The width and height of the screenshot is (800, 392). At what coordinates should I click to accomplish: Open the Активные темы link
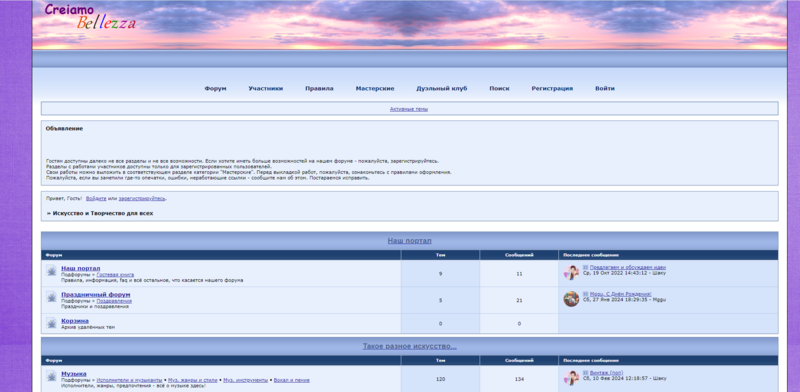pos(409,109)
